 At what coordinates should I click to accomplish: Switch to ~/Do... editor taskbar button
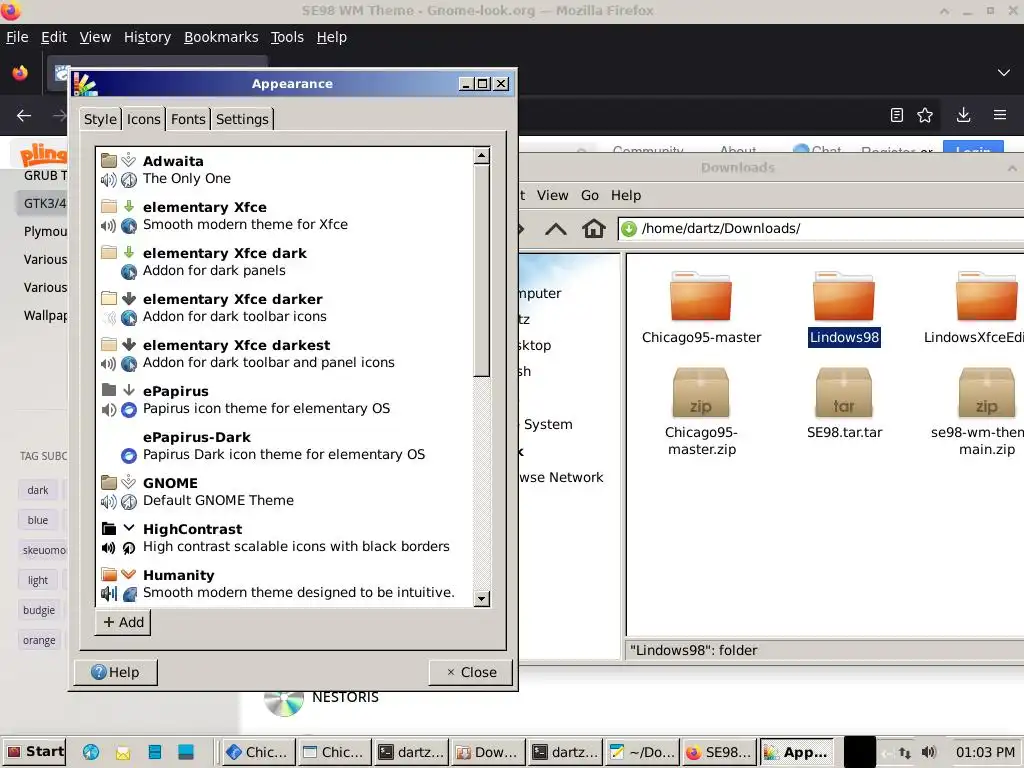(x=642, y=752)
